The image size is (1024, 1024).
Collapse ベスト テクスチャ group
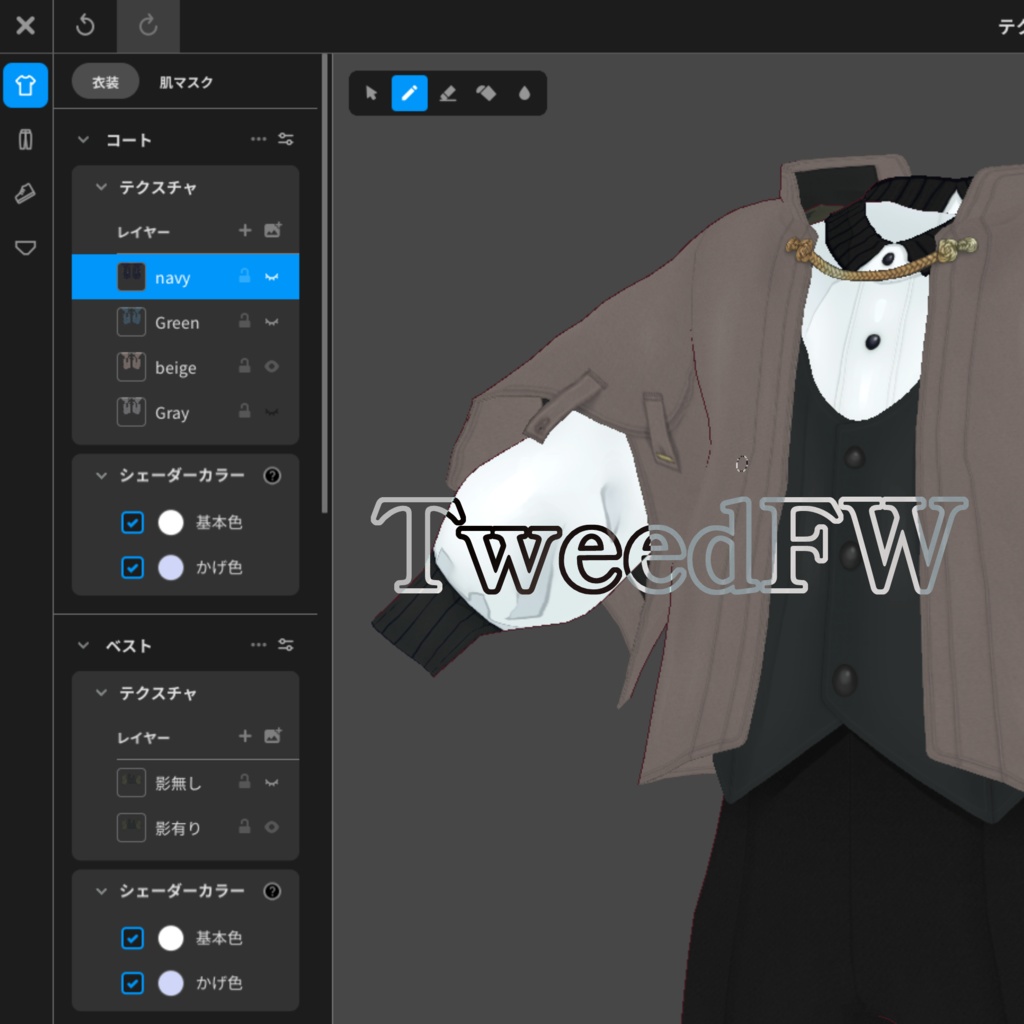tap(101, 693)
